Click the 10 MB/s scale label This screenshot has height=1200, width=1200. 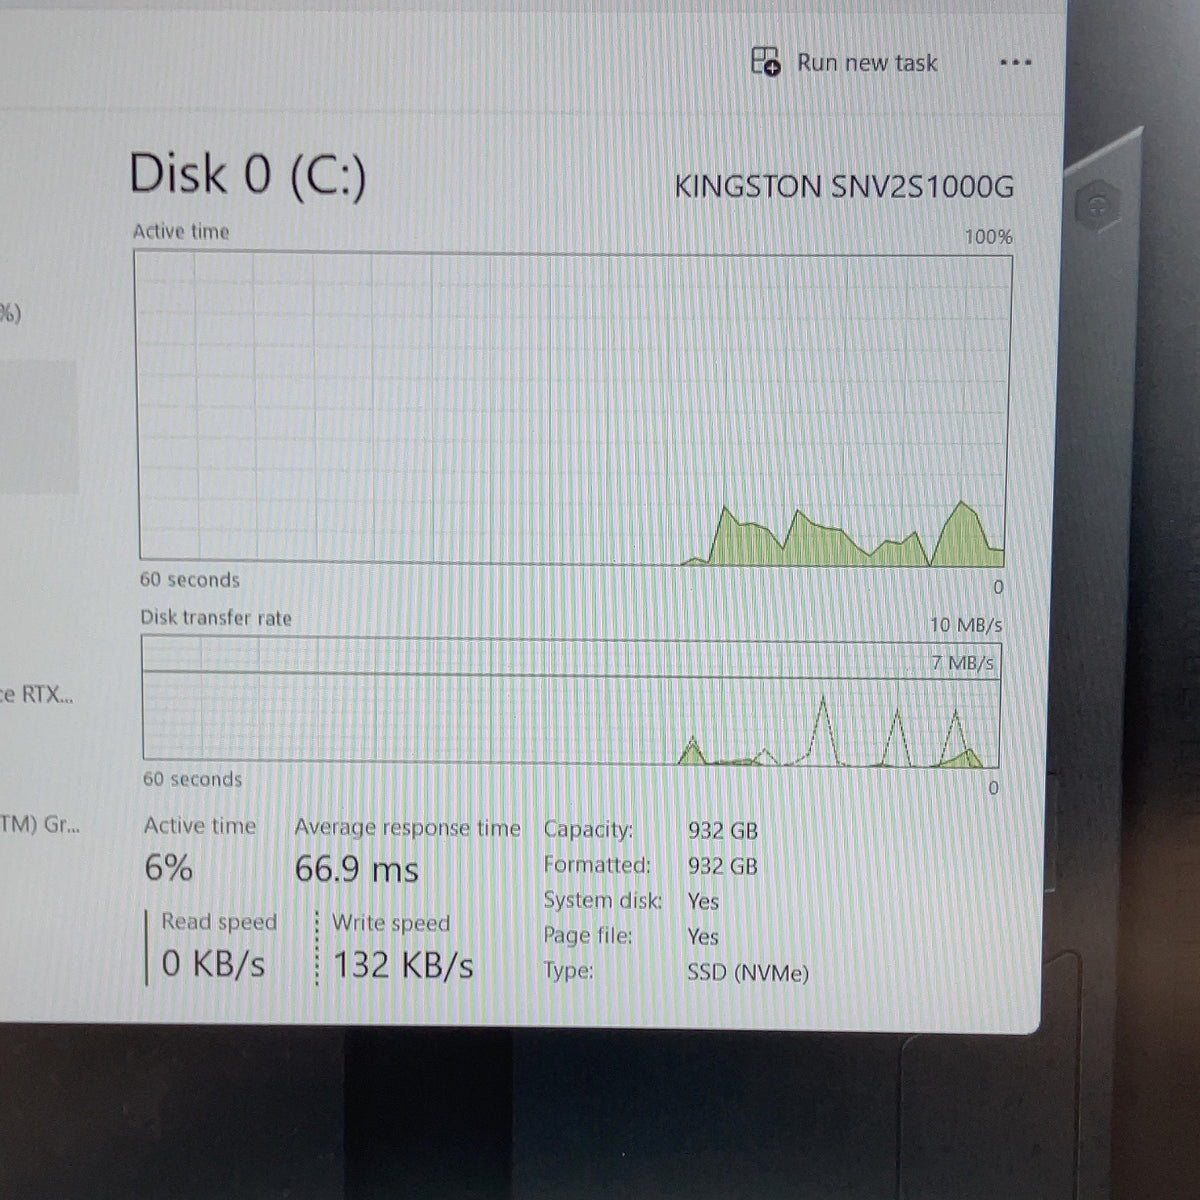click(966, 625)
